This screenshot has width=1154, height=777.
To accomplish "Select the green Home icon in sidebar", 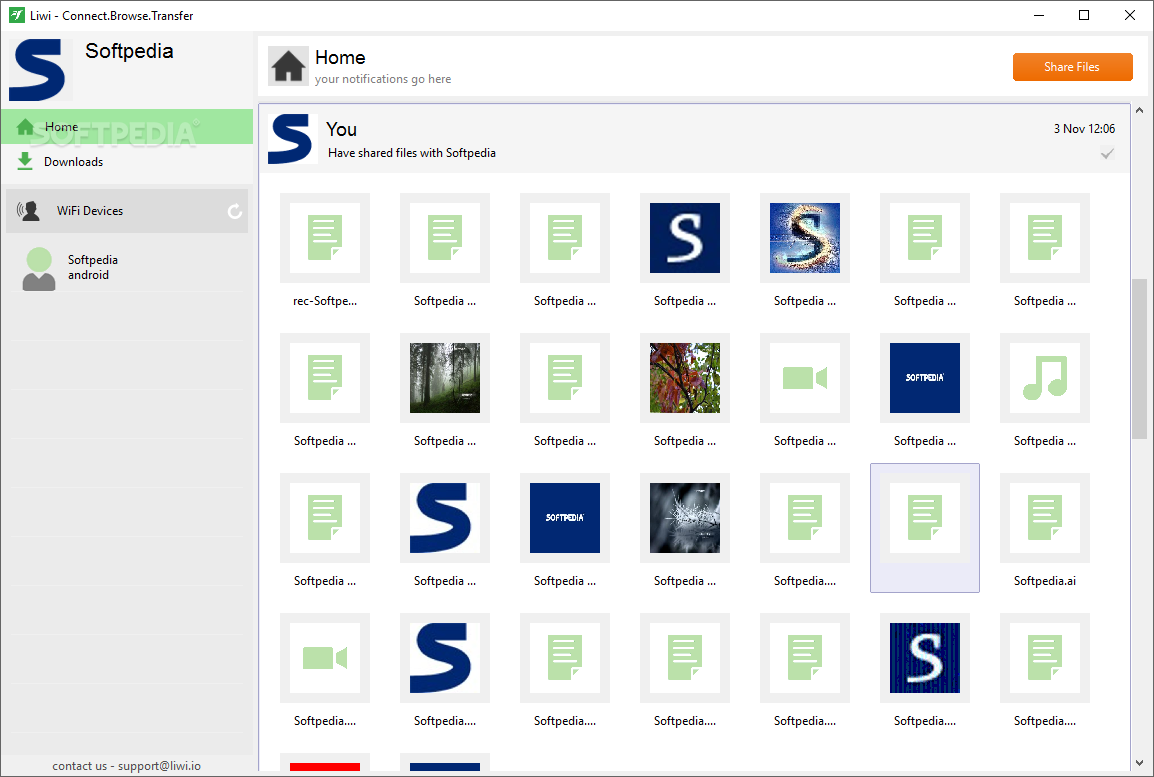I will pos(25,127).
